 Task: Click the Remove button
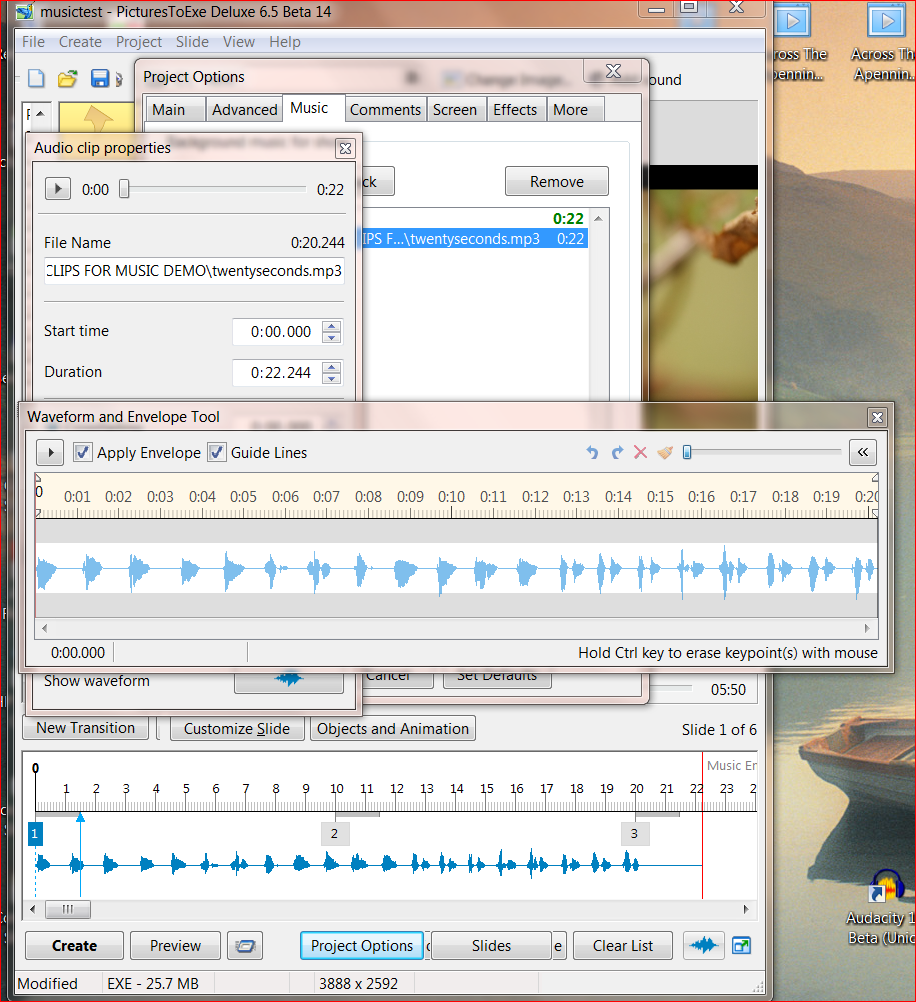(x=556, y=182)
